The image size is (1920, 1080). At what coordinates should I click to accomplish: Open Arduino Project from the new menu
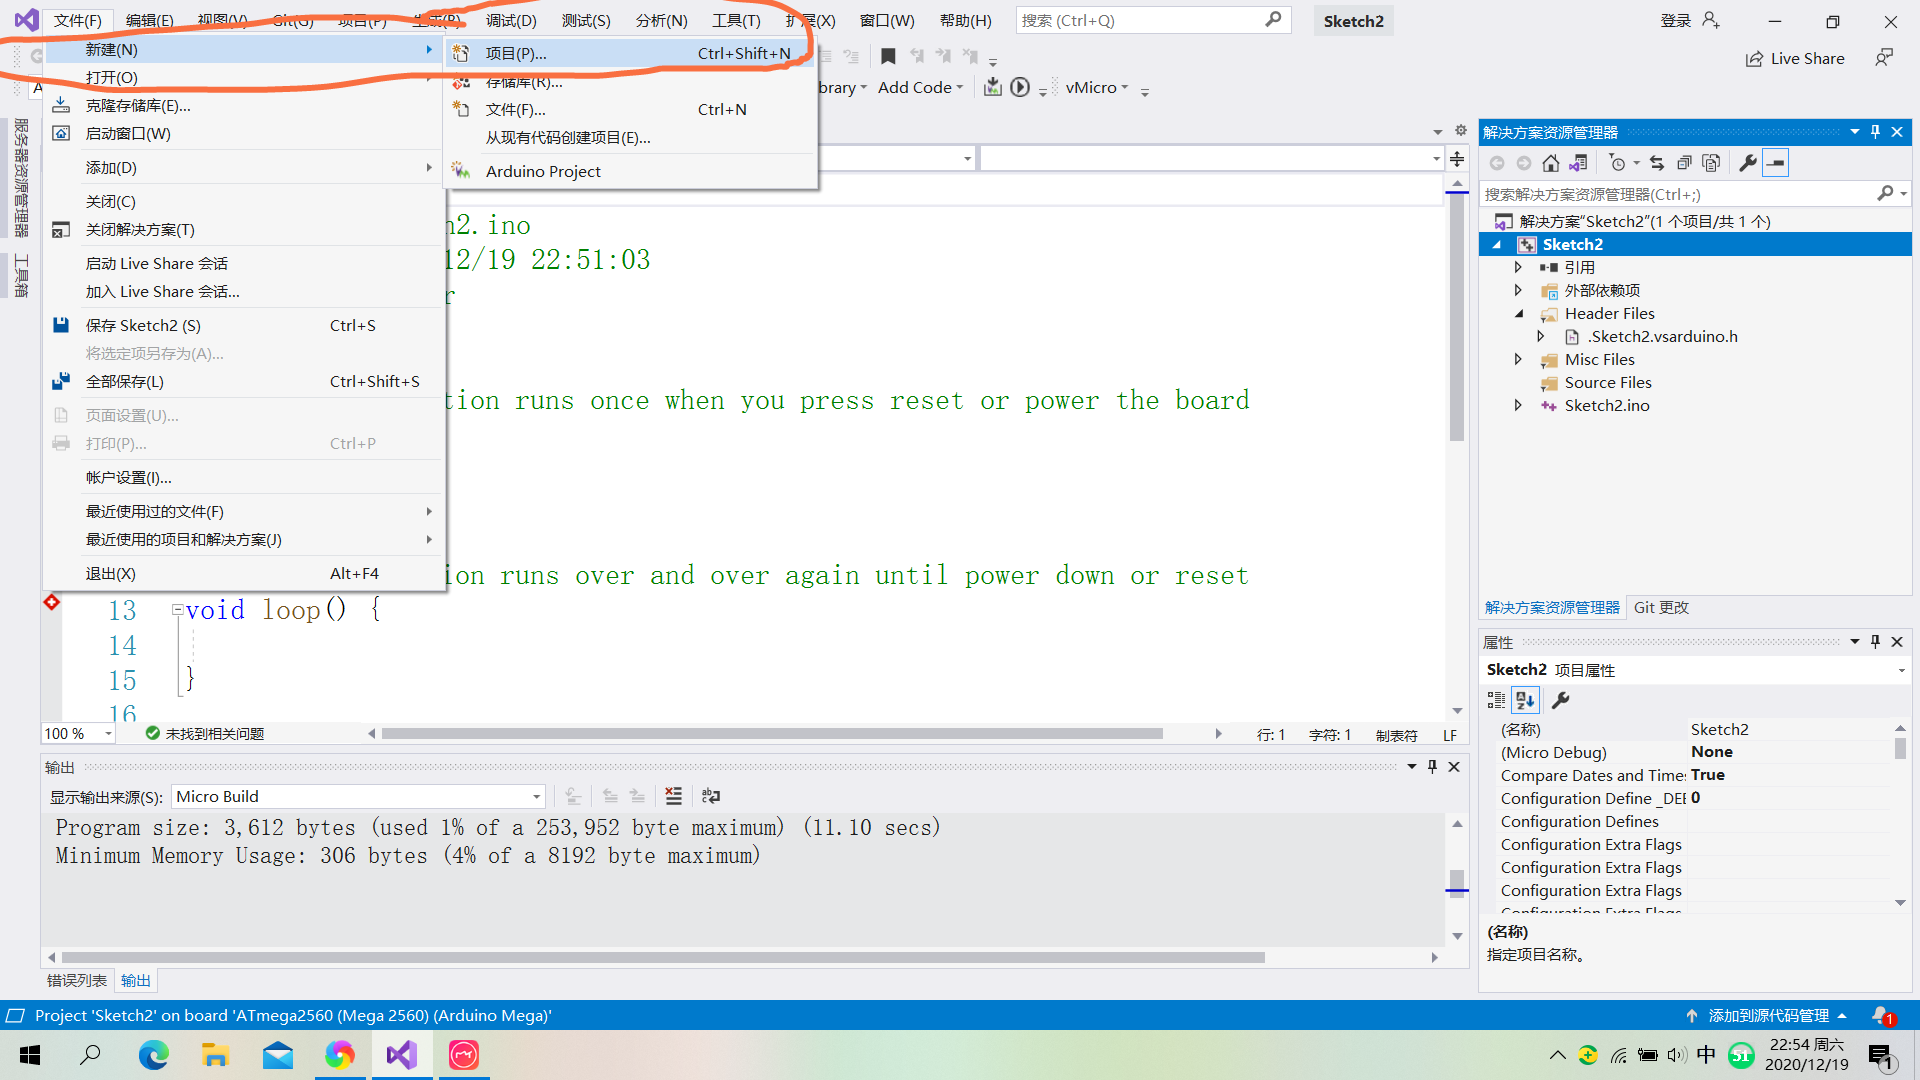[543, 171]
